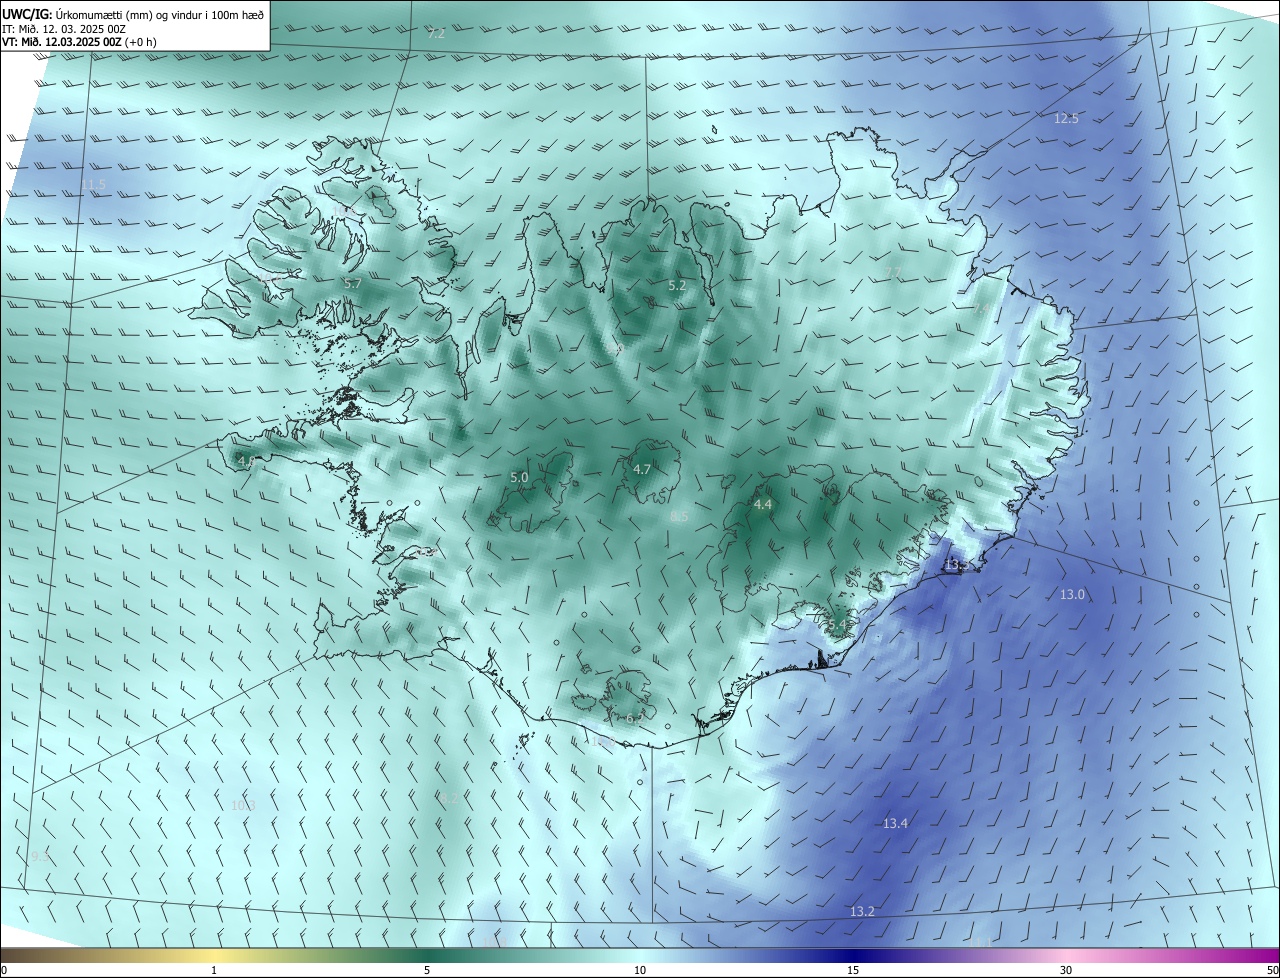Click the 13.2 value at the southeast coastline
The height and width of the screenshot is (978, 1280).
956,565
